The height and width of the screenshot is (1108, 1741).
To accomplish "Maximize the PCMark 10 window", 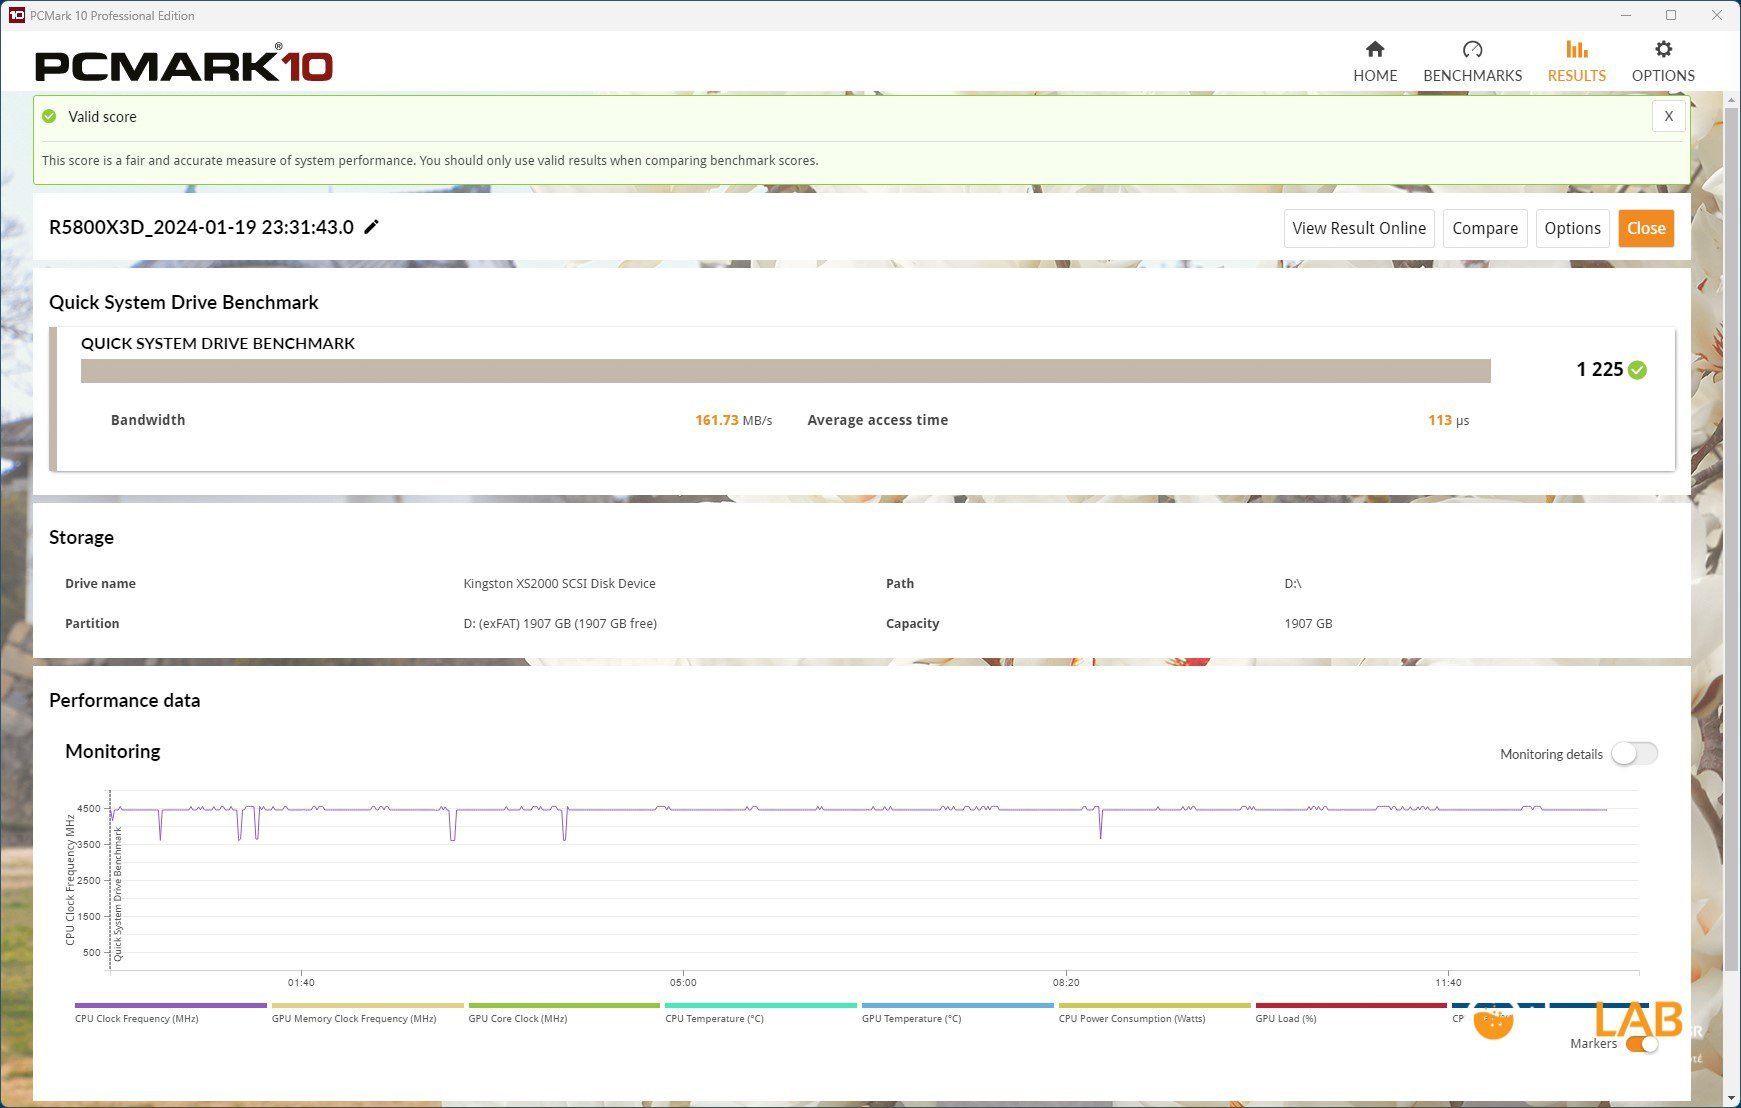I will pos(1671,15).
